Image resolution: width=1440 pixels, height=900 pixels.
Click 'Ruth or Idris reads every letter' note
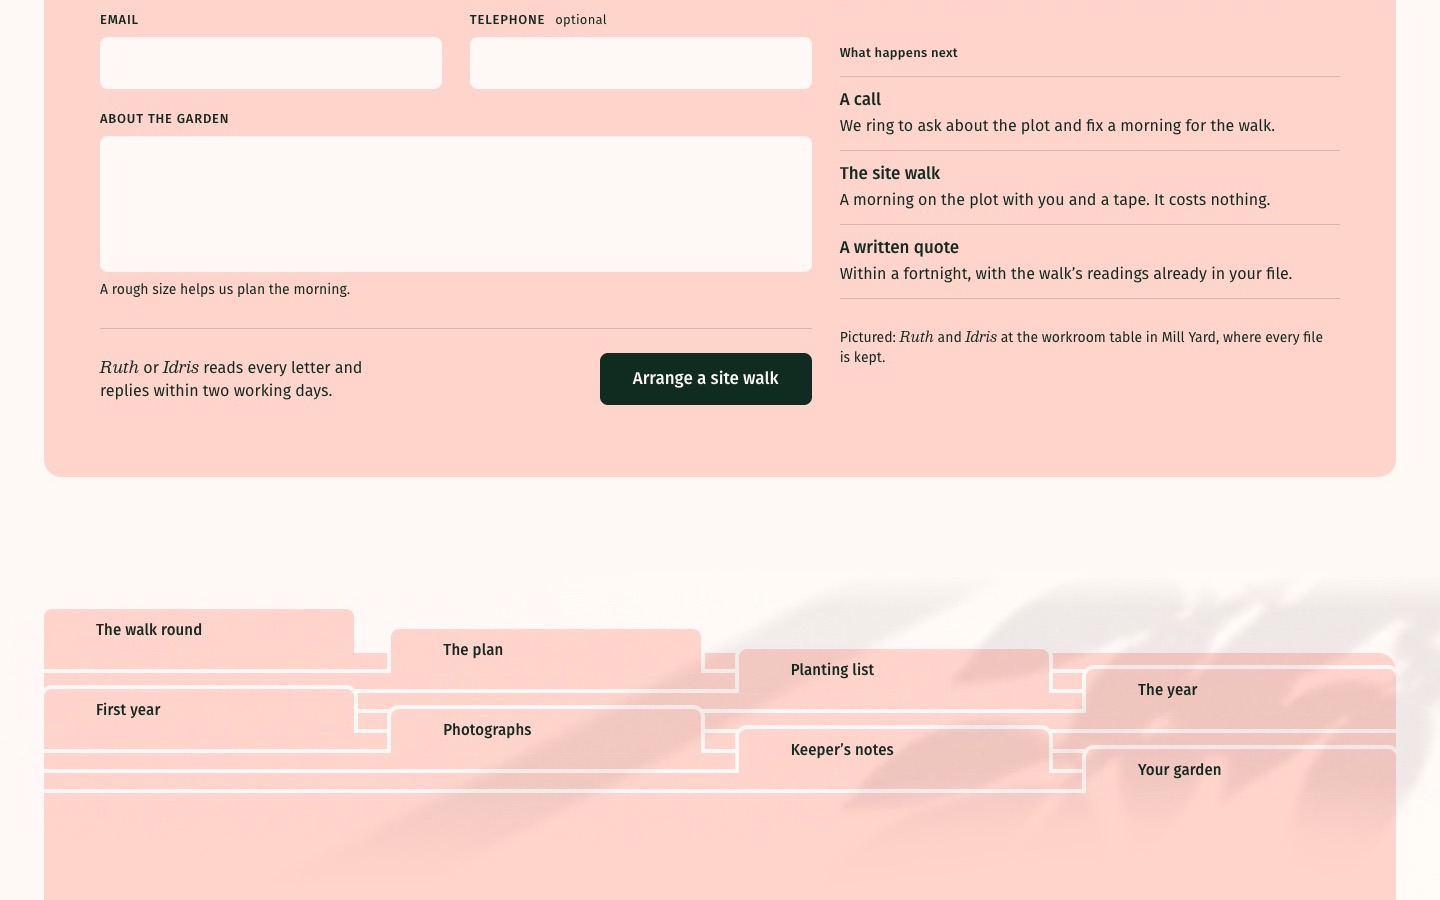tap(231, 379)
